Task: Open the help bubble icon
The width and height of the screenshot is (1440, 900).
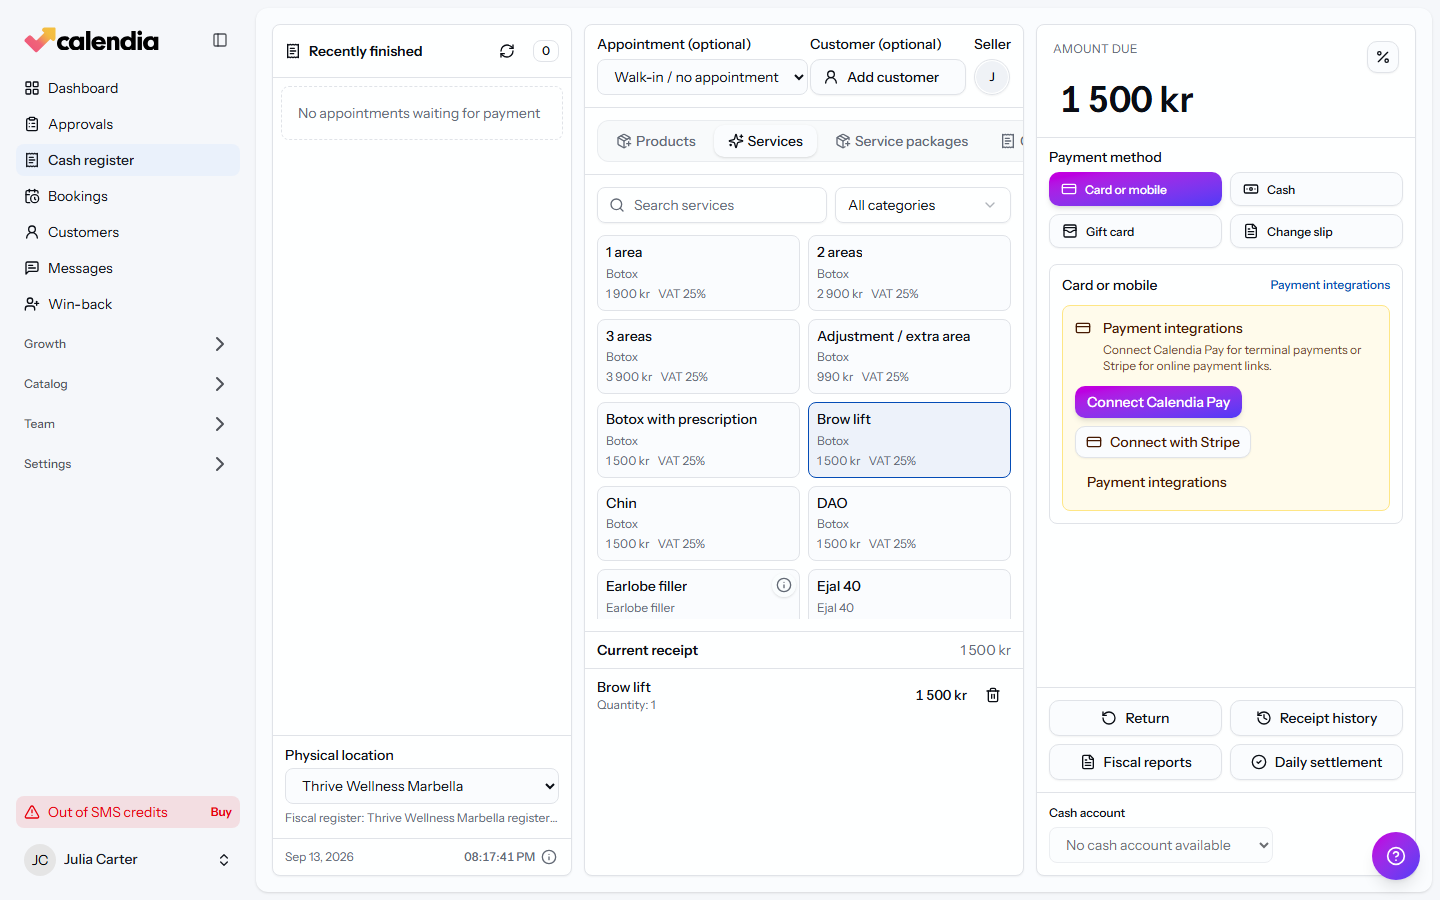Action: point(1396,856)
